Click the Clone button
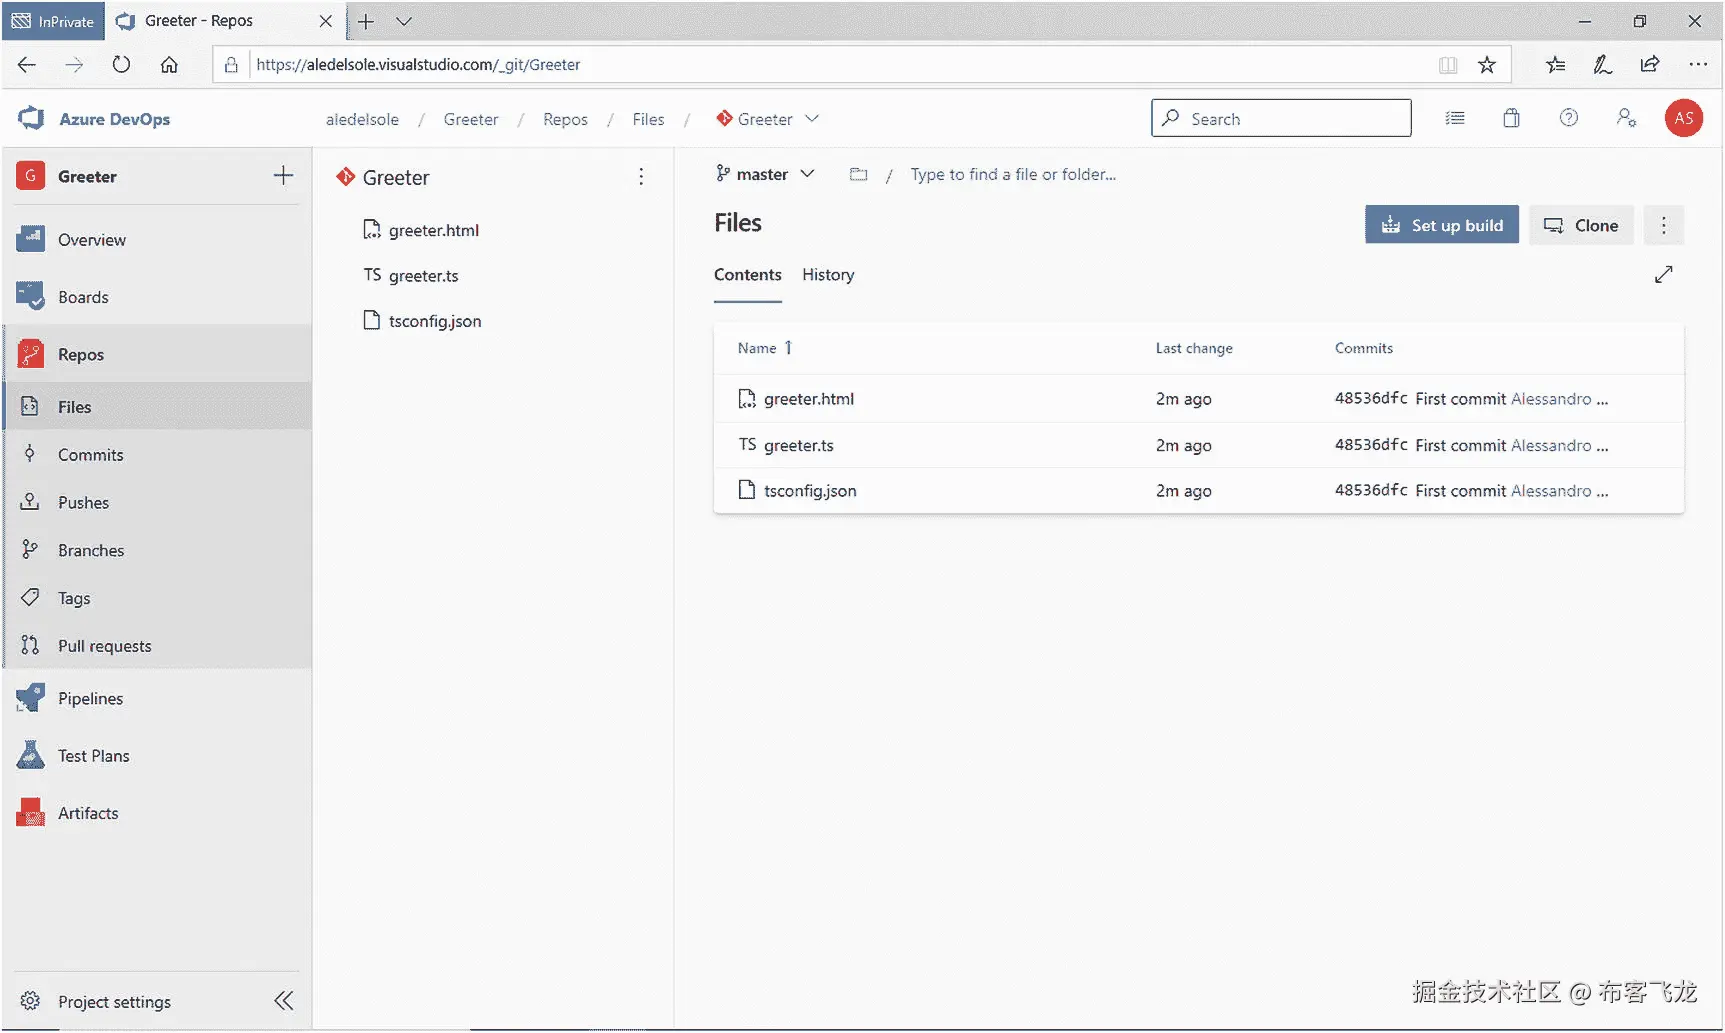The height and width of the screenshot is (1033, 1725). pyautogui.click(x=1581, y=225)
